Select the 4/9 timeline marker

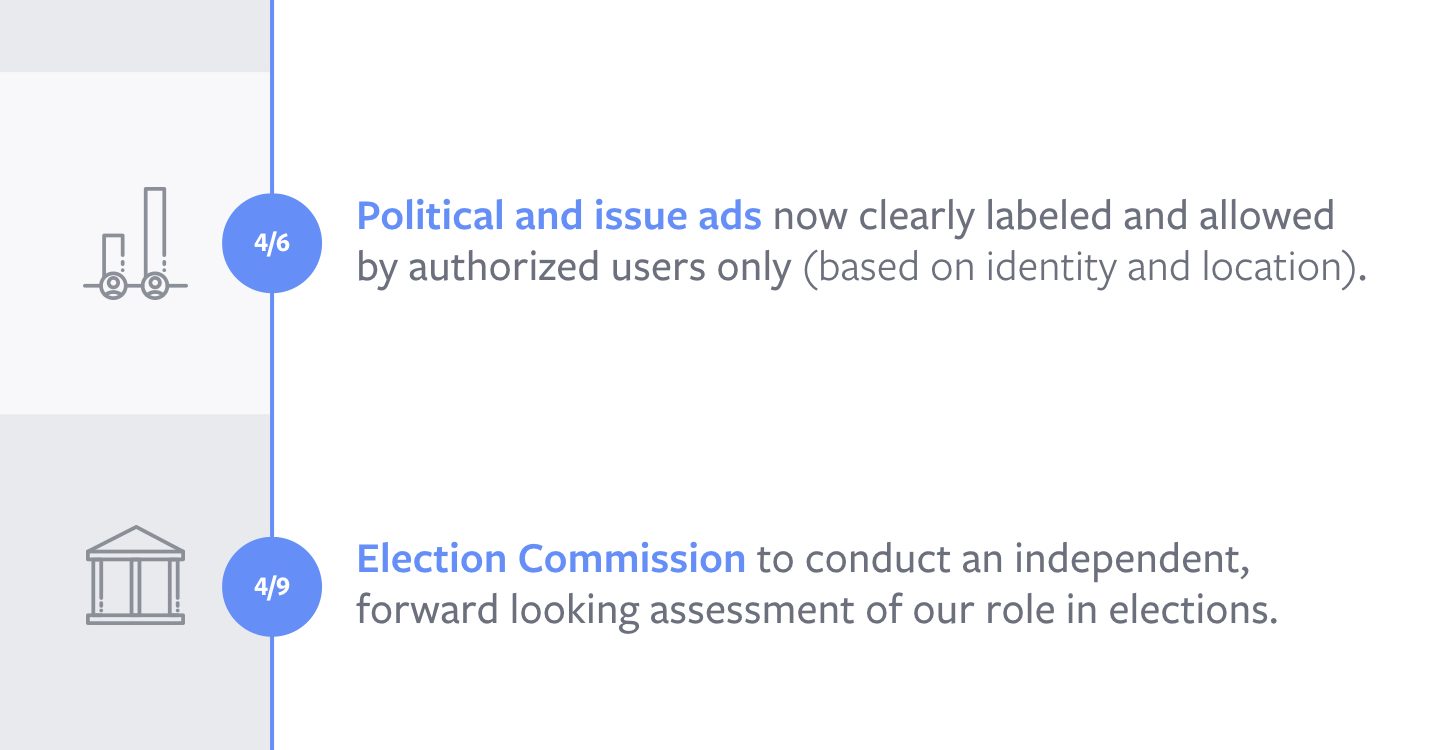(x=271, y=586)
